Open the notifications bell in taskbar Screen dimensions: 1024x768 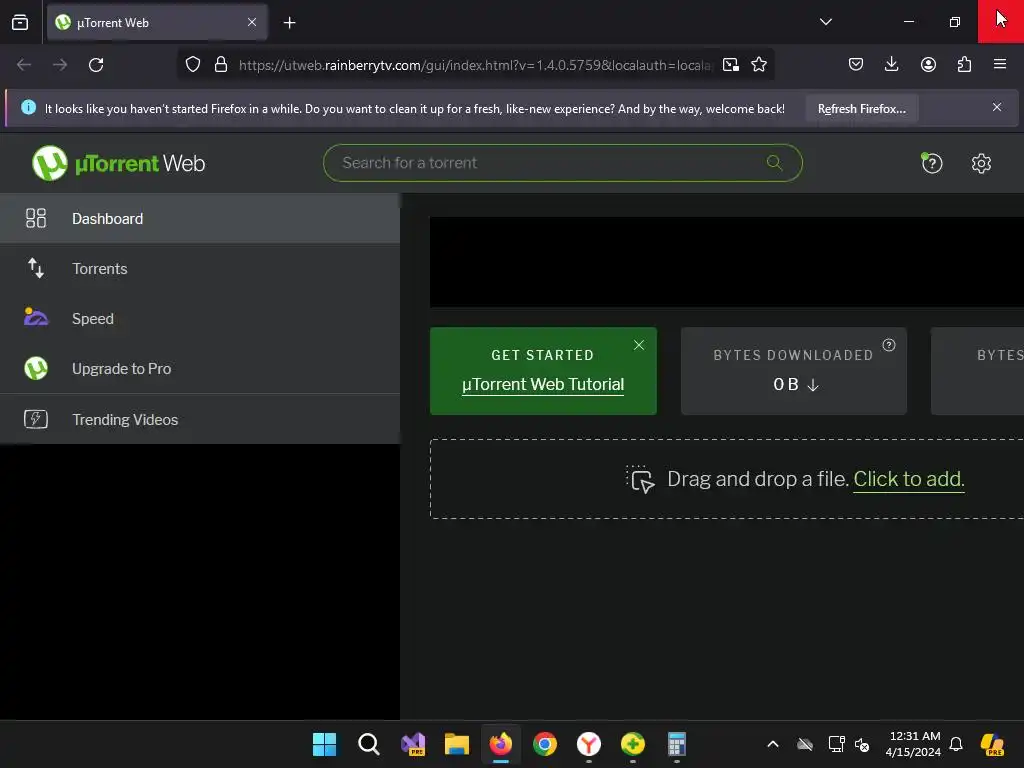(x=956, y=744)
